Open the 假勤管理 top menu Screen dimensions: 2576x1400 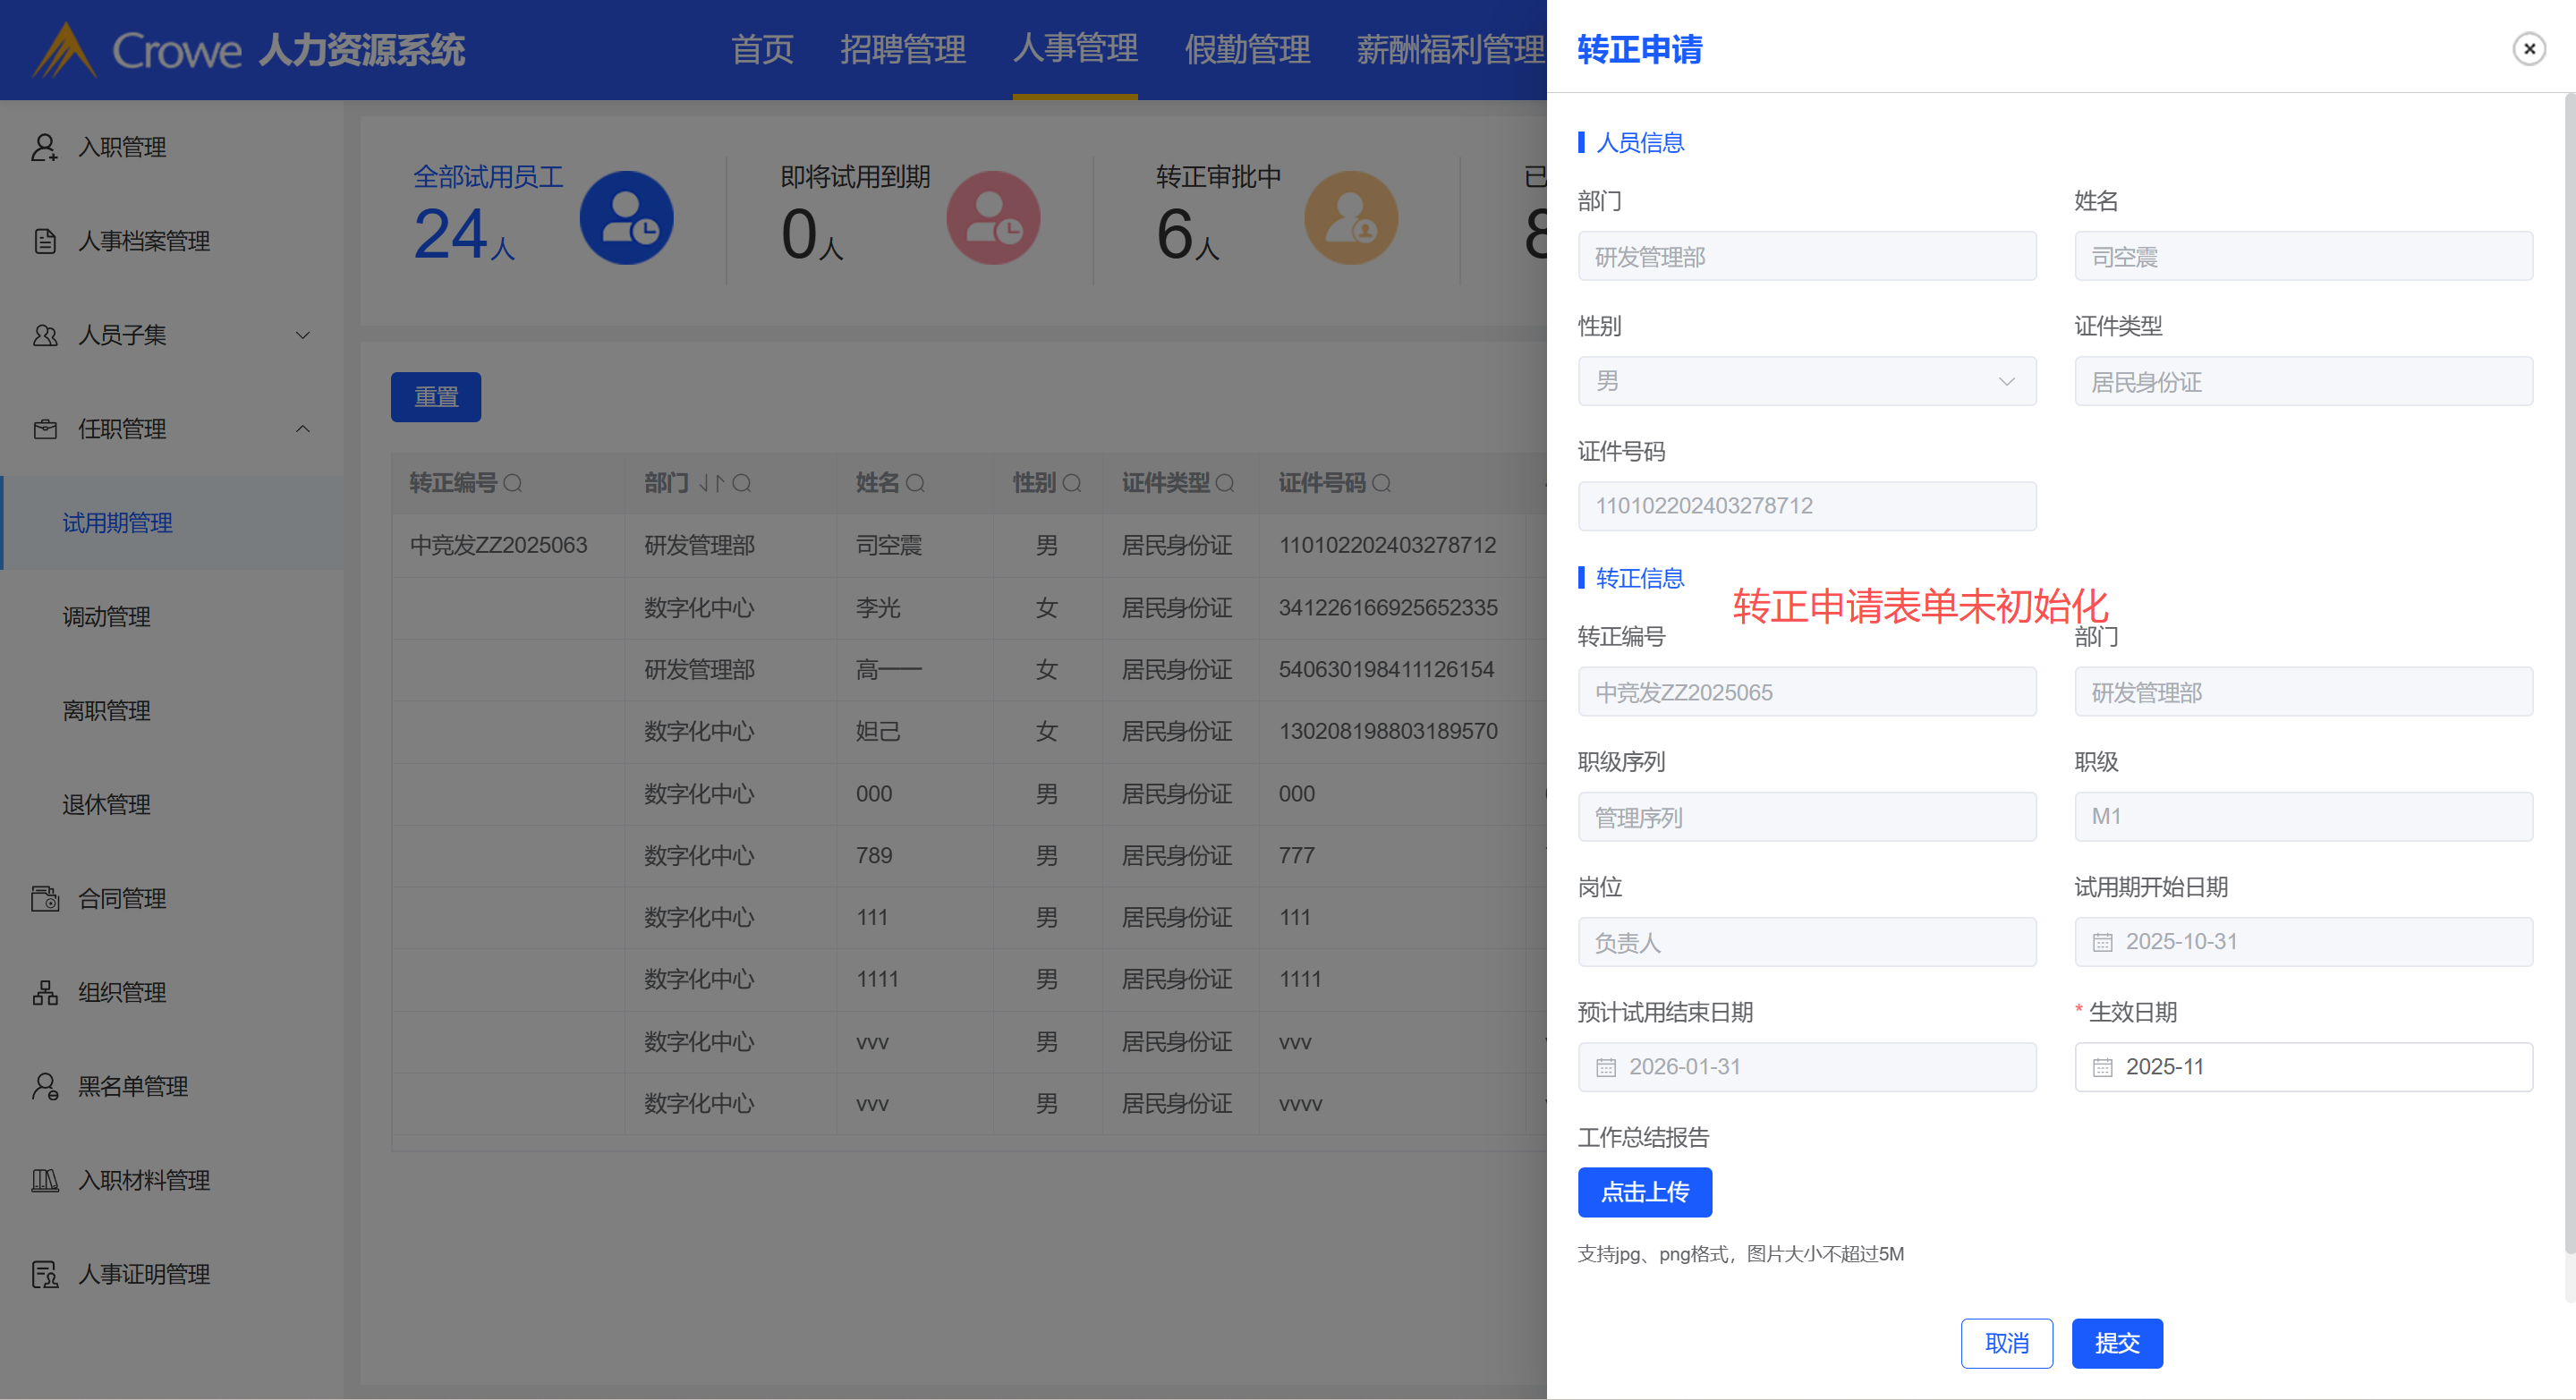pyautogui.click(x=1246, y=48)
